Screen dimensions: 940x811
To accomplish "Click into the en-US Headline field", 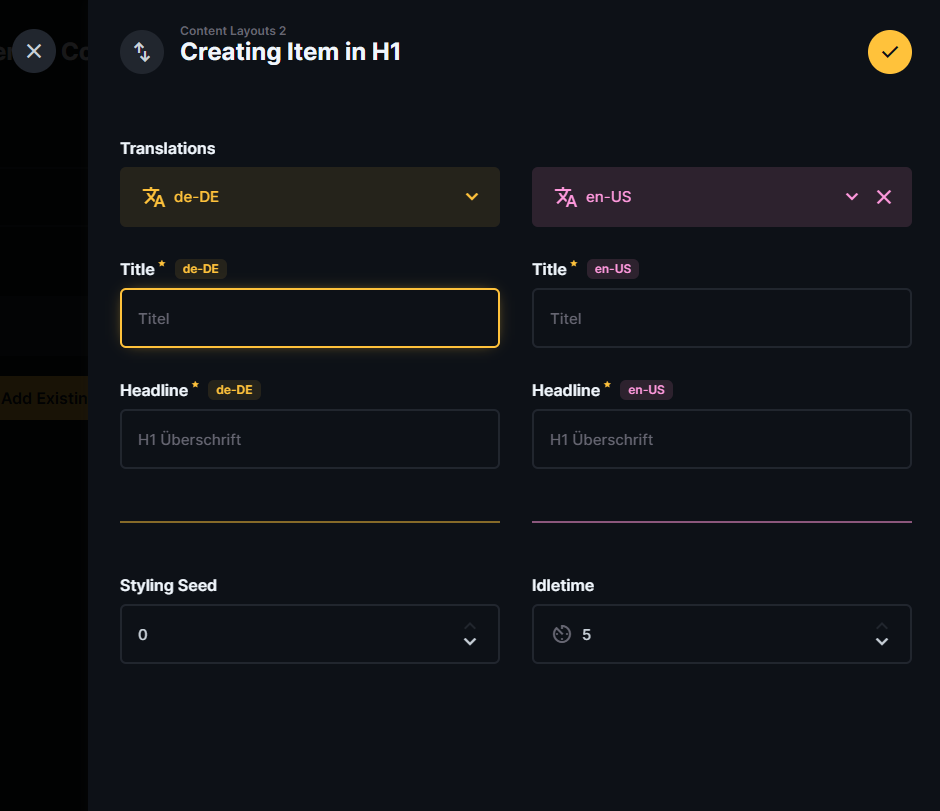I will [x=721, y=439].
